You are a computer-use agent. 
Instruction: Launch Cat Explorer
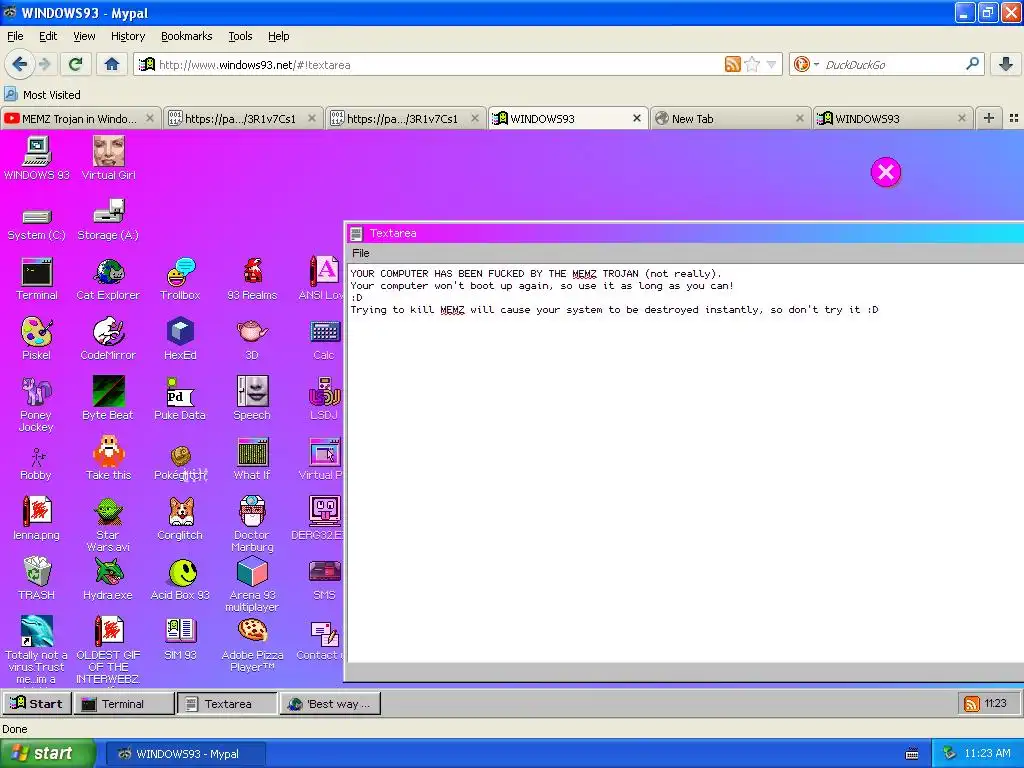(x=108, y=279)
